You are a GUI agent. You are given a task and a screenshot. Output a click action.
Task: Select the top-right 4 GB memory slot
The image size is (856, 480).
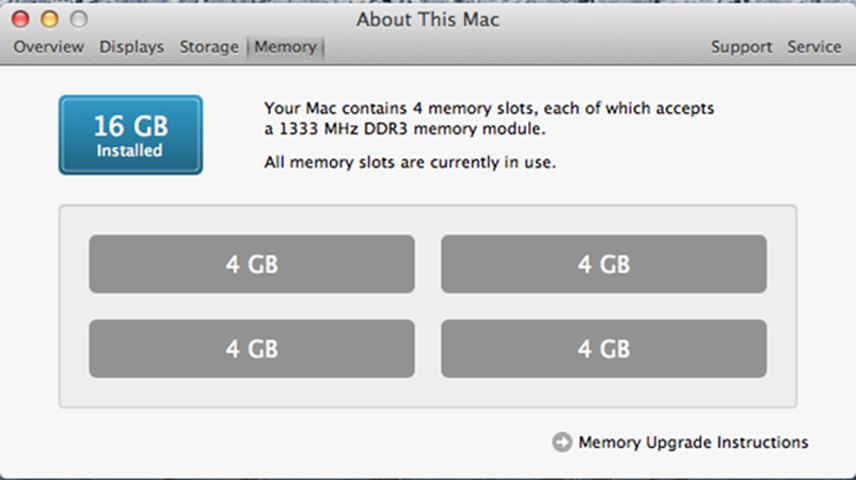pyautogui.click(x=603, y=264)
